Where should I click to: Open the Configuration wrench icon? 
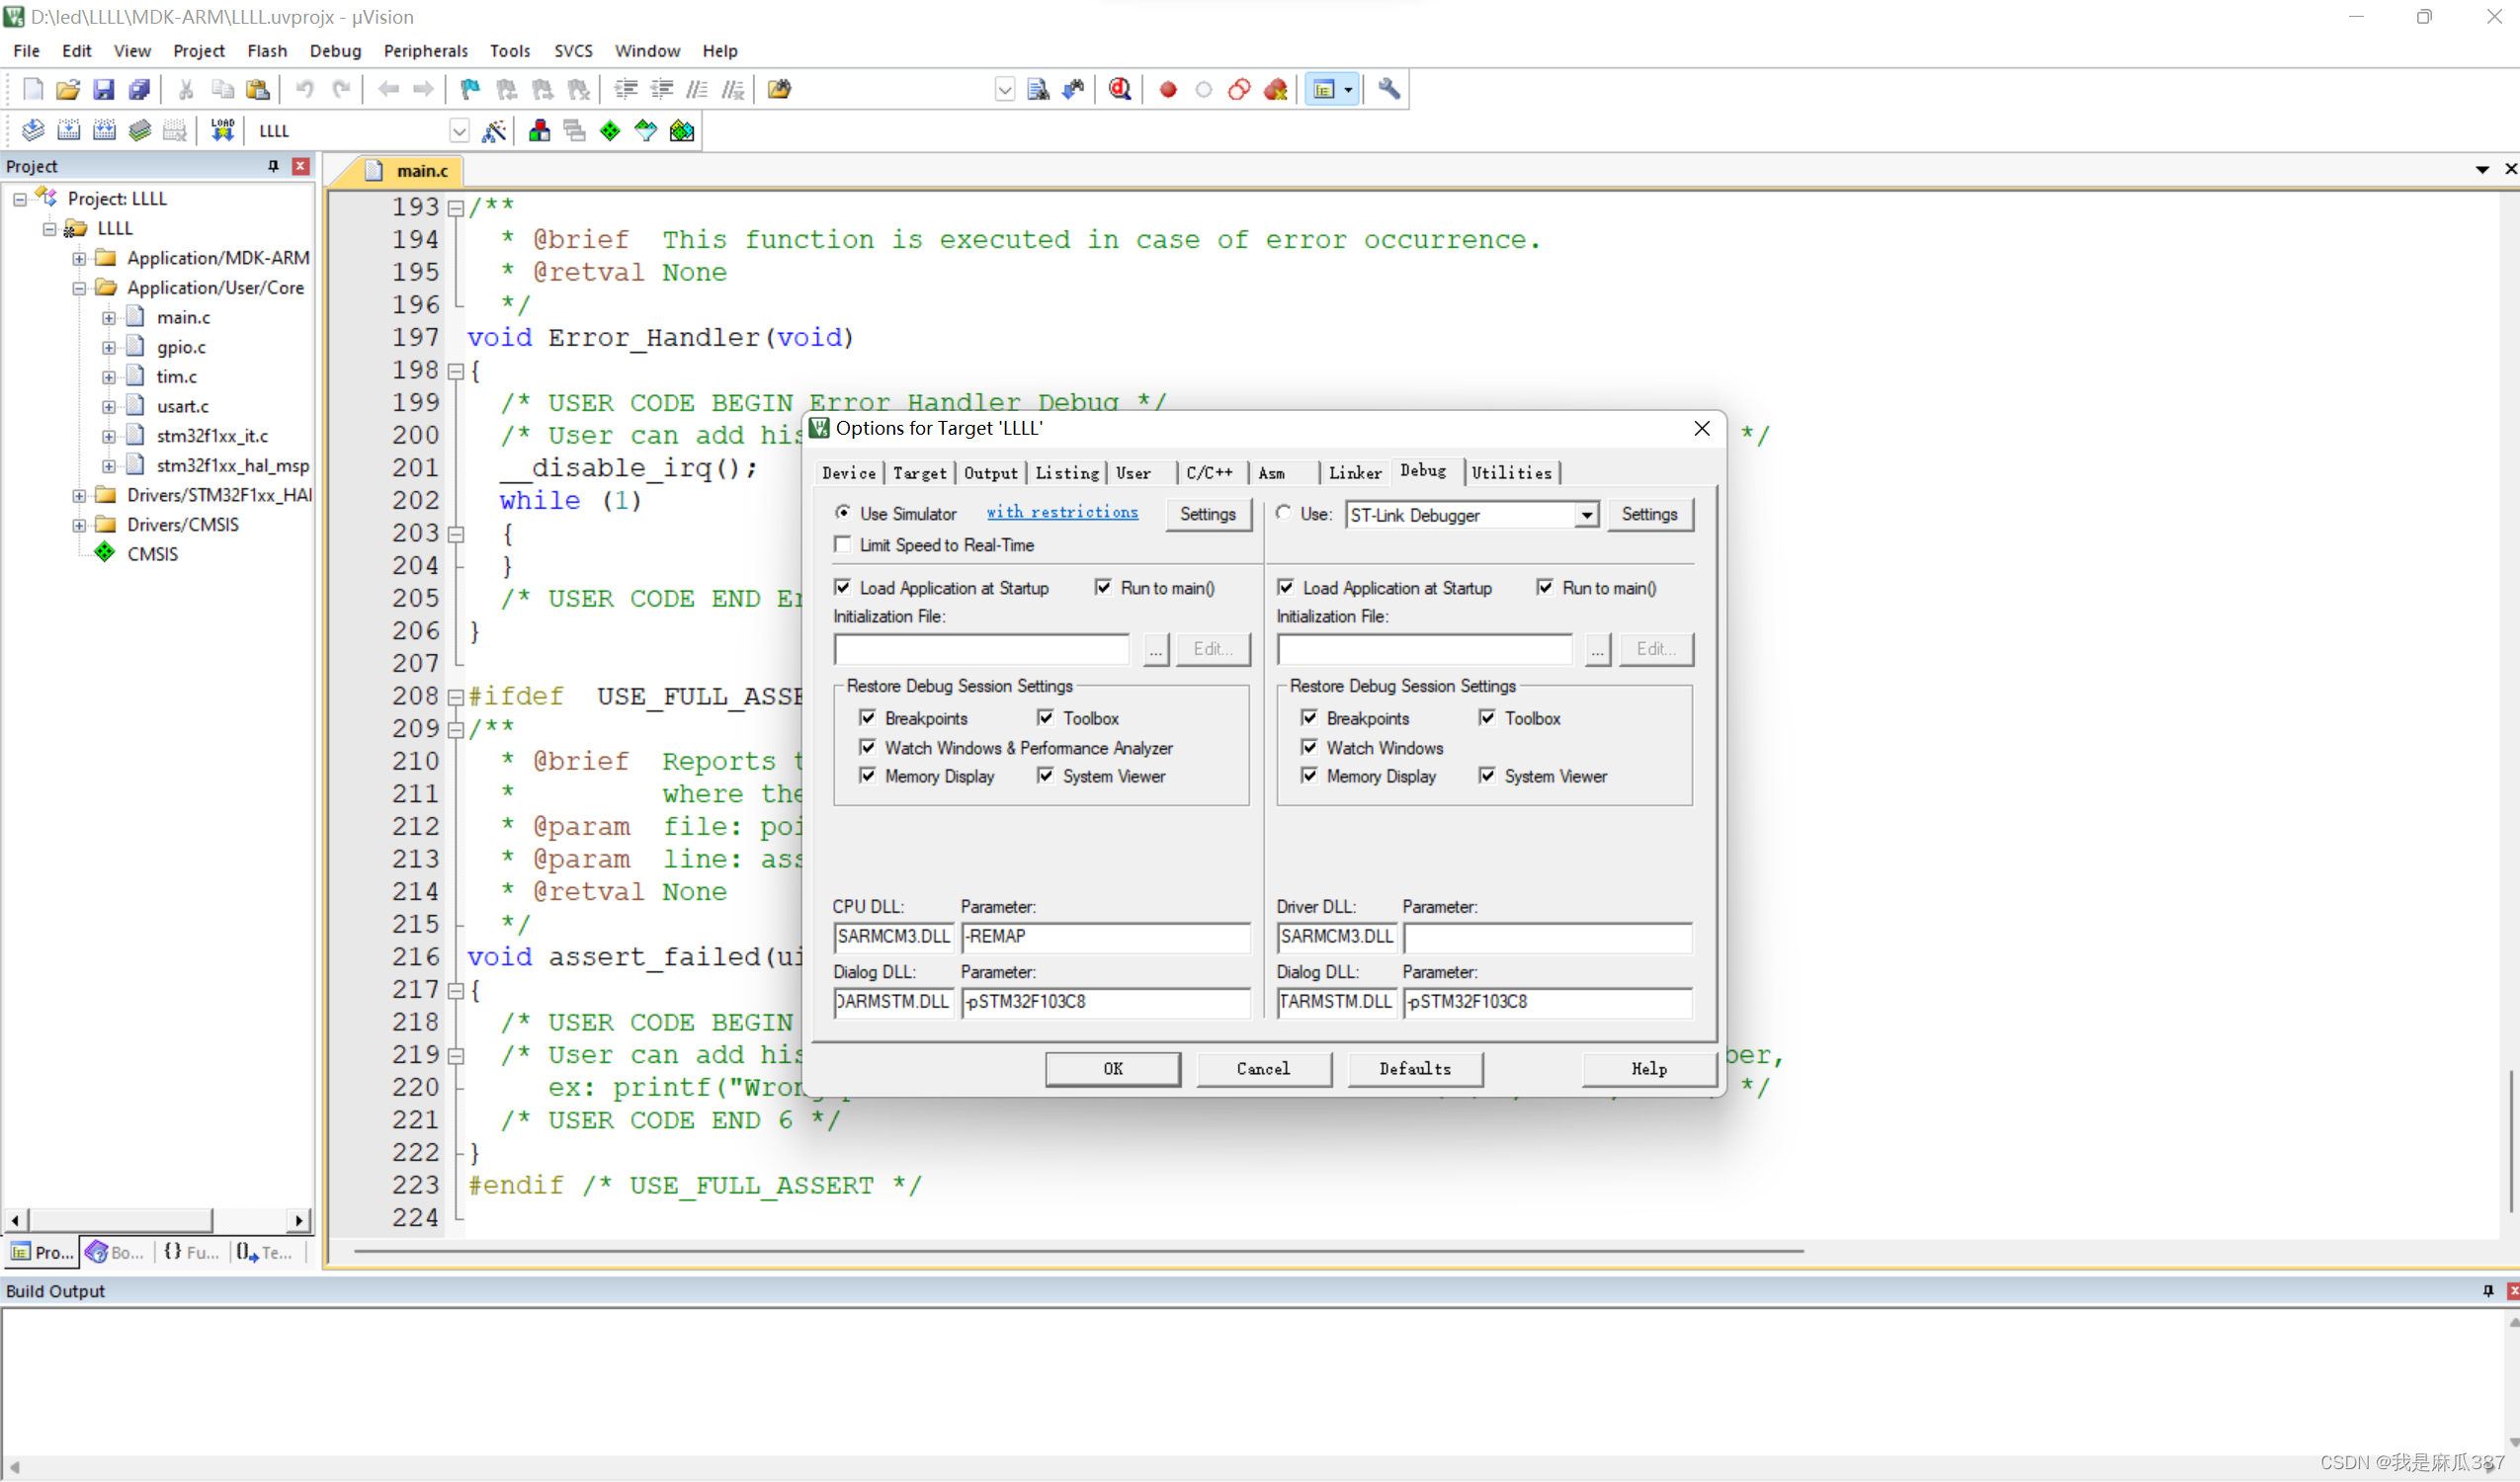tap(1388, 89)
